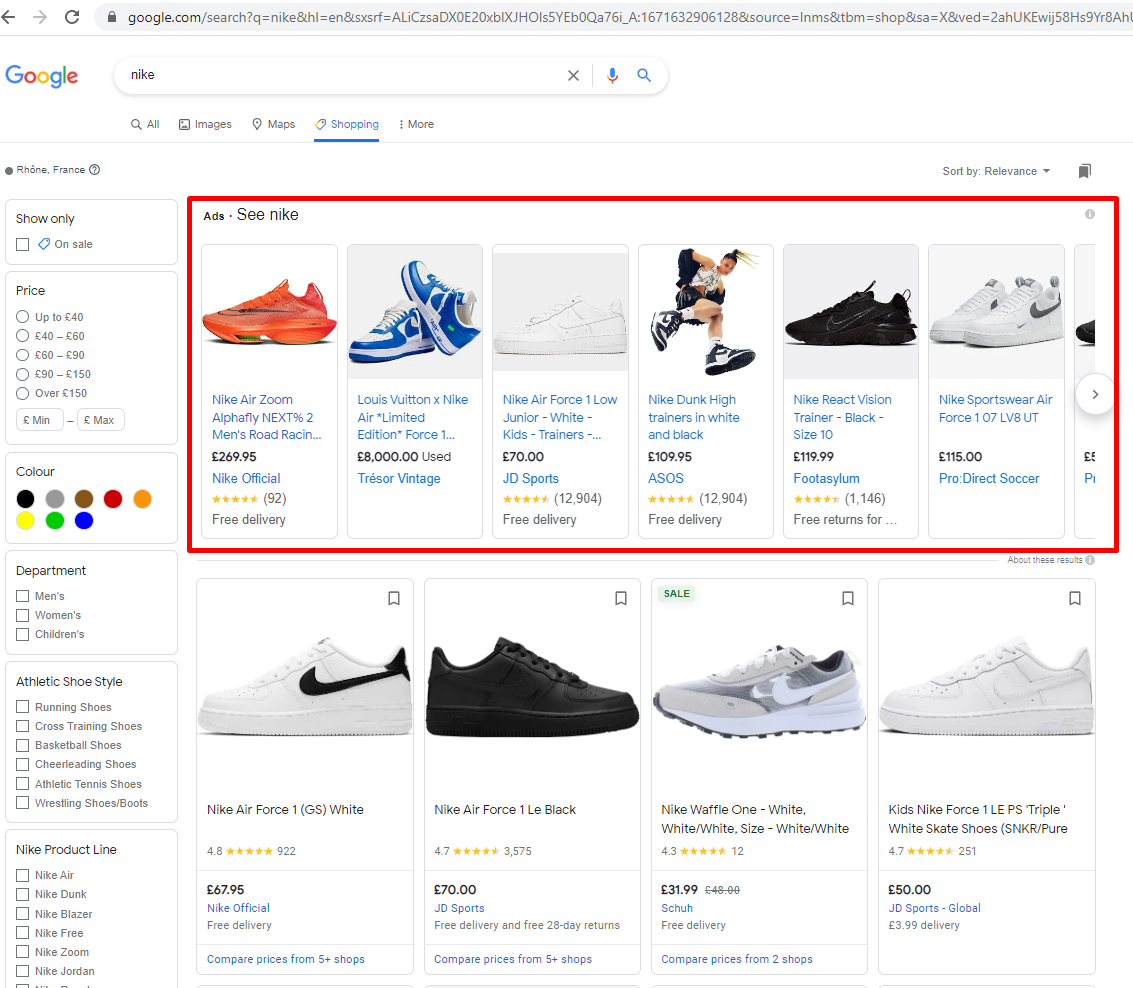Enable the Basketball Shoes filter
The height and width of the screenshot is (988, 1133).
click(x=22, y=745)
